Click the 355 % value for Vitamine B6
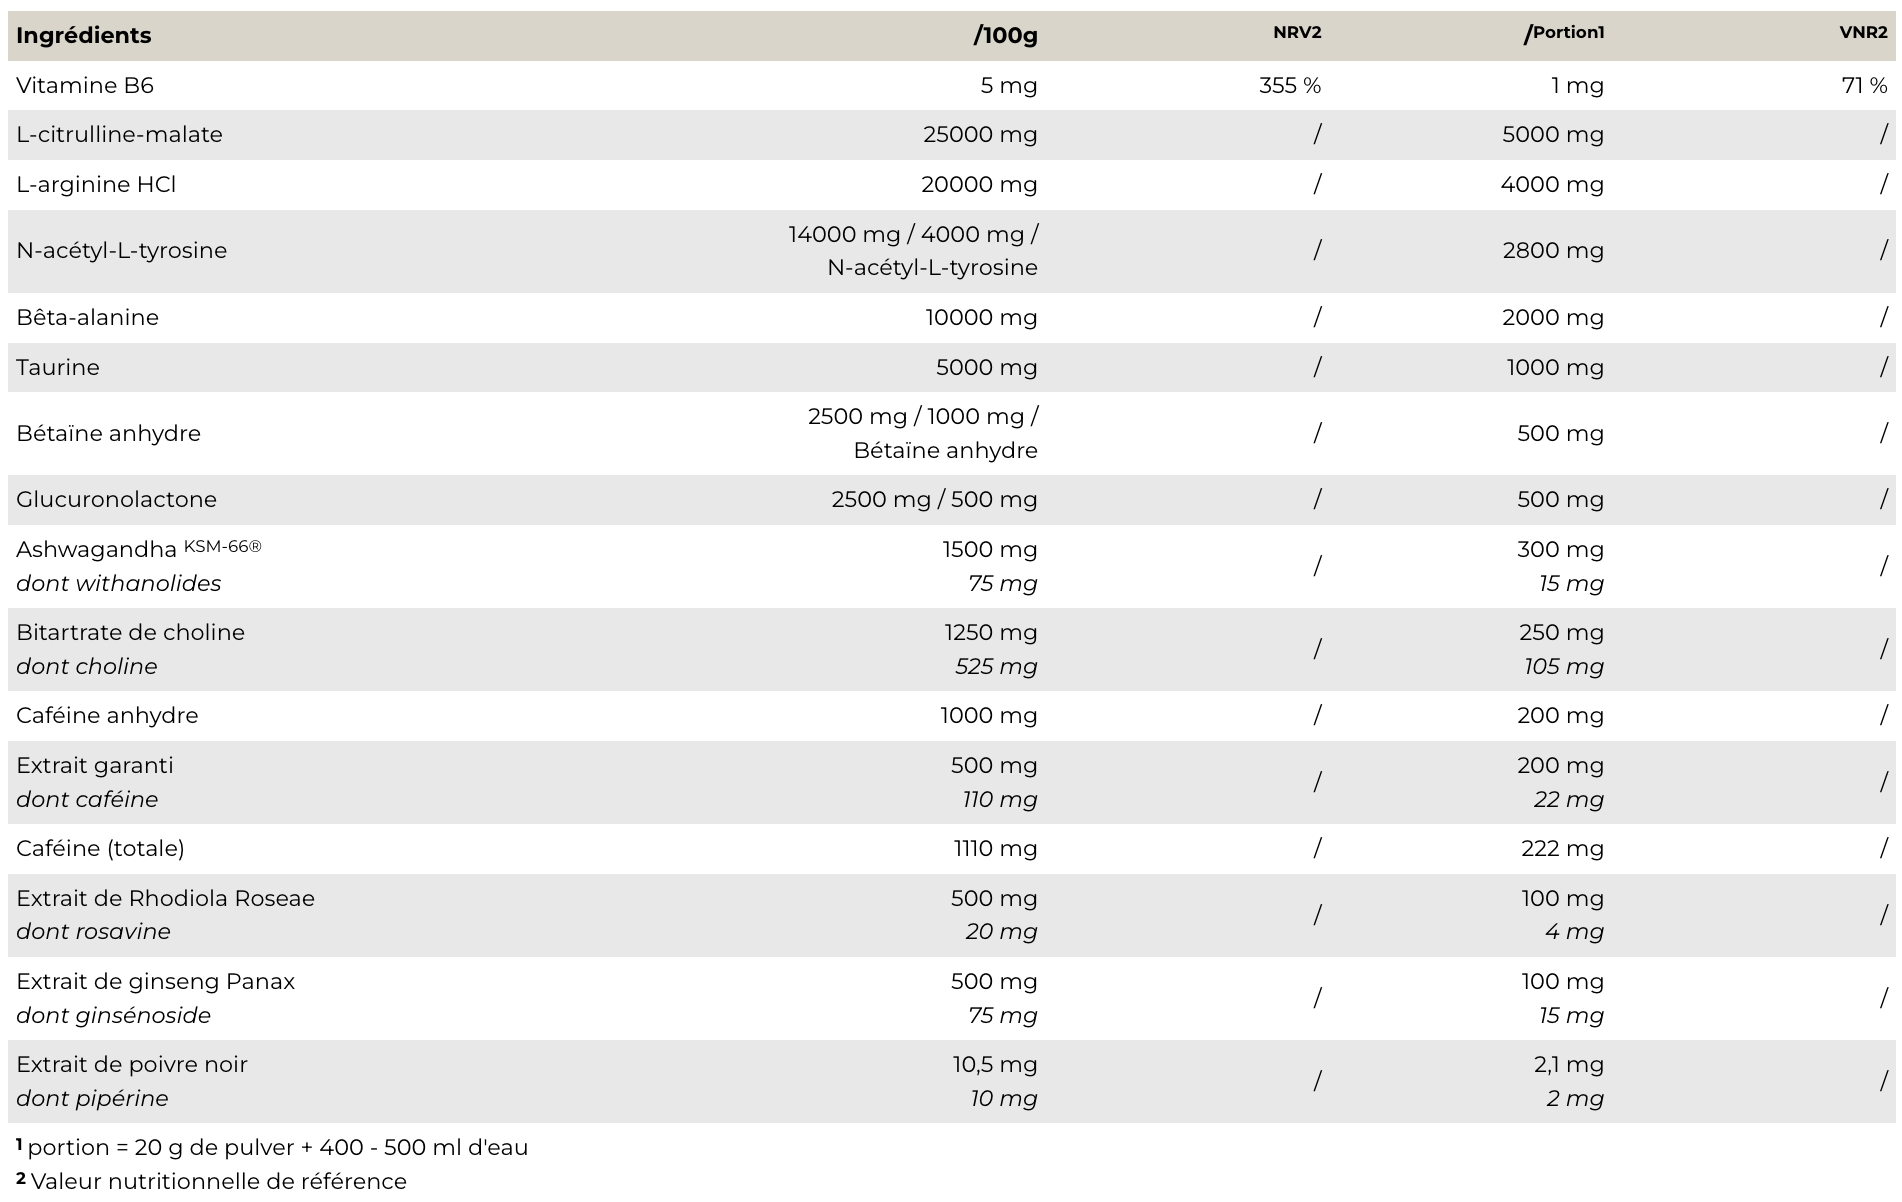Viewport: 1902px width, 1202px height. [1289, 85]
